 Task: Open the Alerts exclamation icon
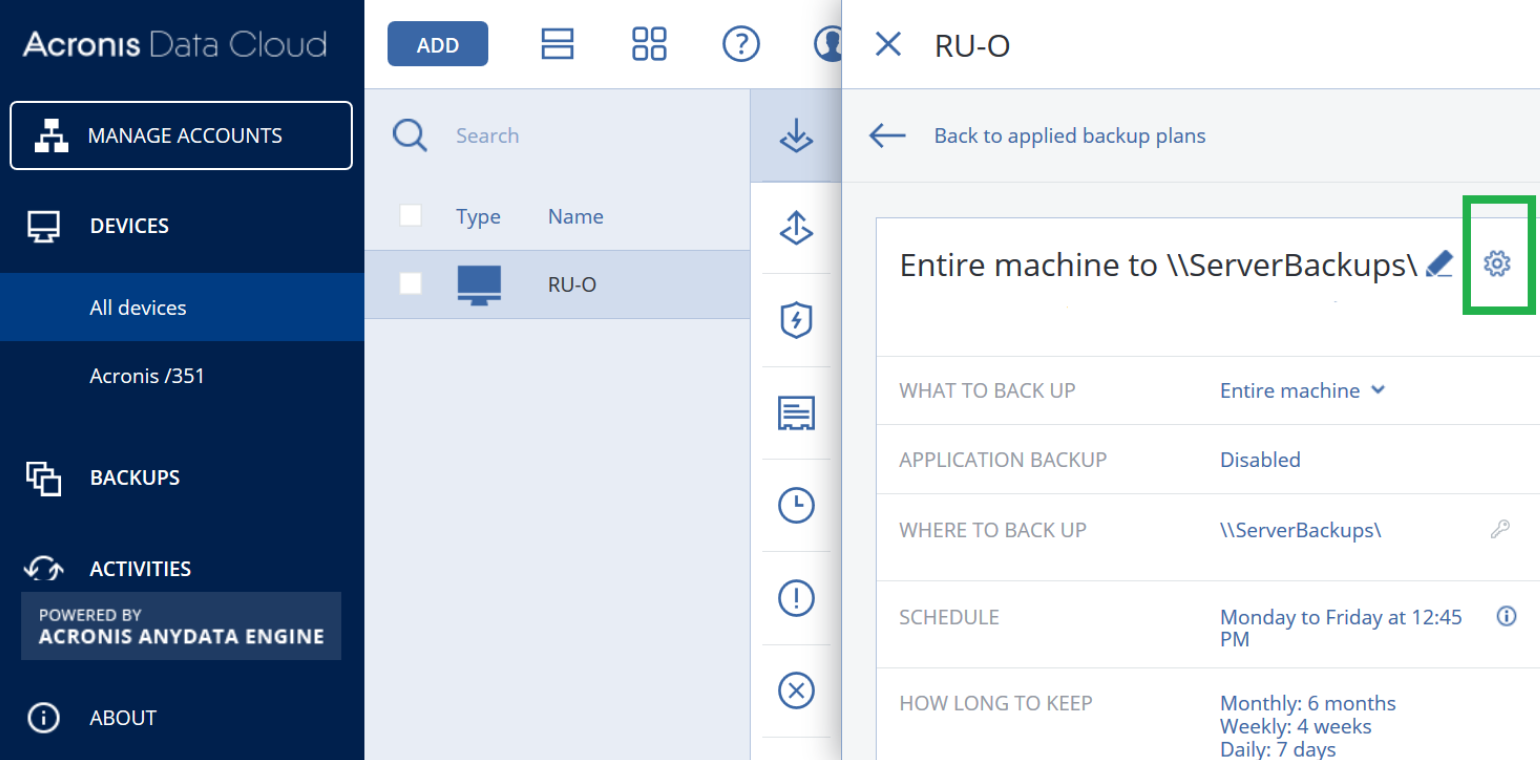click(796, 598)
